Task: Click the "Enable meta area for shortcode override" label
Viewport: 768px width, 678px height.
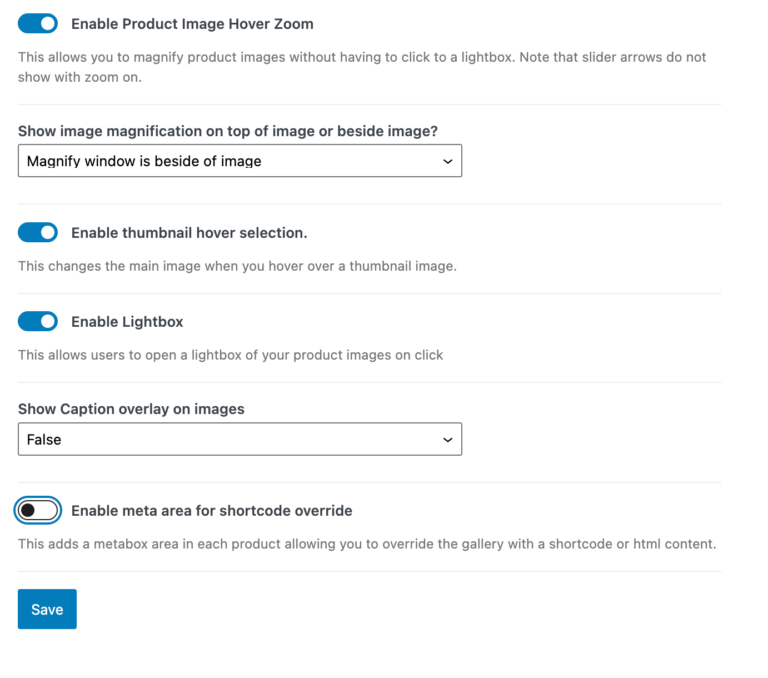Action: click(x=211, y=510)
